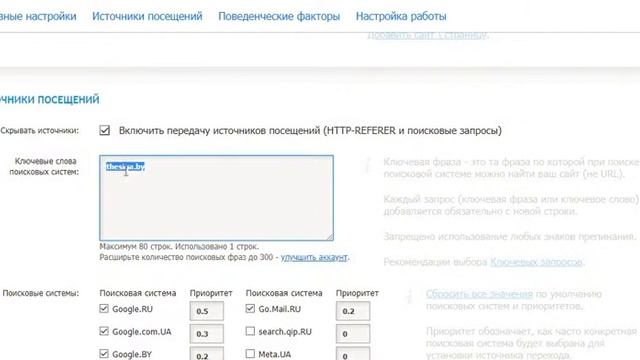Edit Google.RU priority field 0.5
The image size is (640, 360).
(x=207, y=311)
